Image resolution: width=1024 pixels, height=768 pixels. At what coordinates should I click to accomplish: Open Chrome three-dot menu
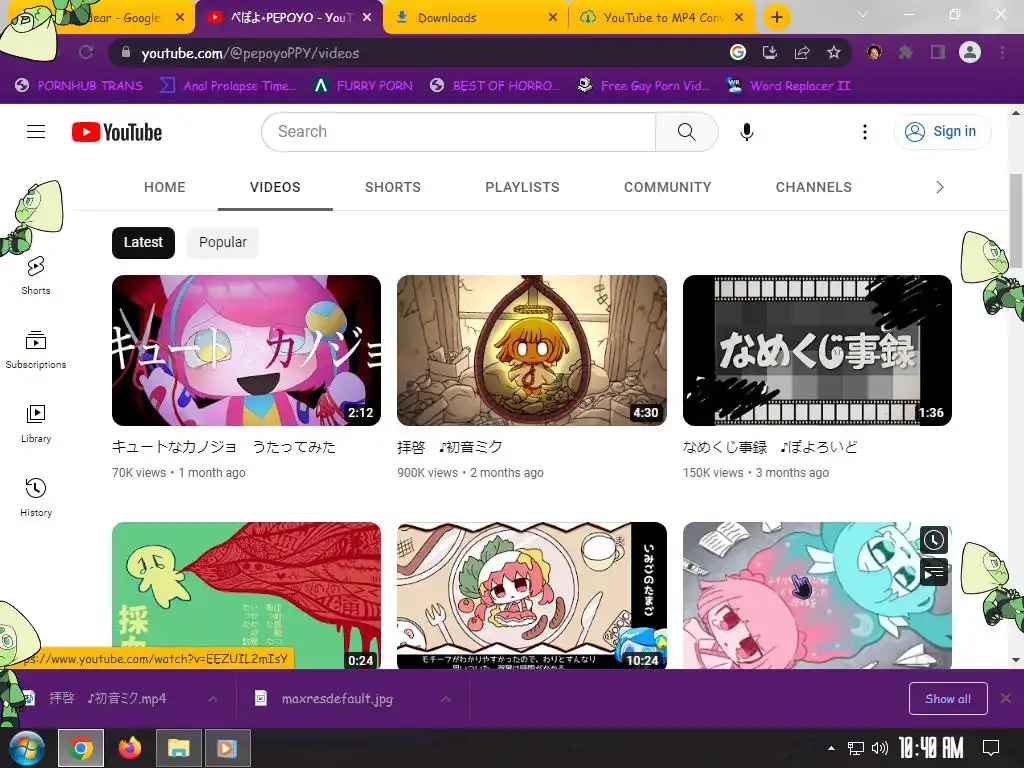1002,52
